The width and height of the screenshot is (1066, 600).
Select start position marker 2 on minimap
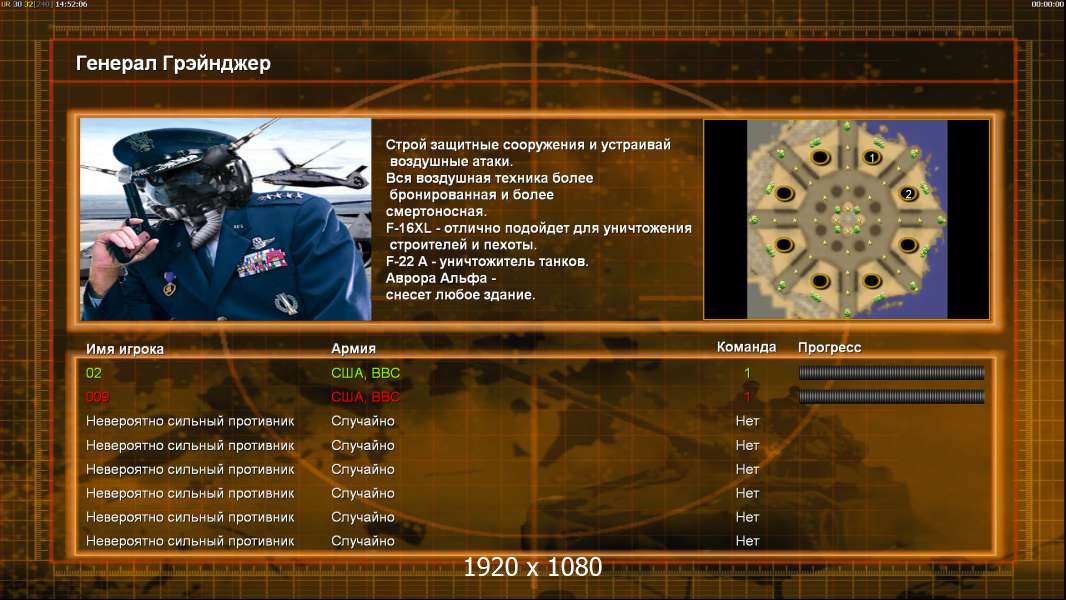tap(908, 194)
